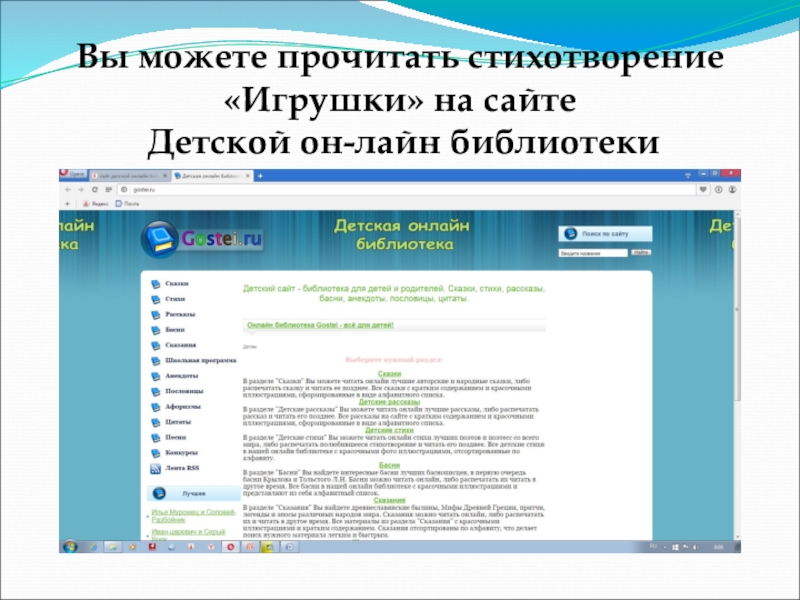Click the Найти search button
This screenshot has width=800, height=600.
641,253
